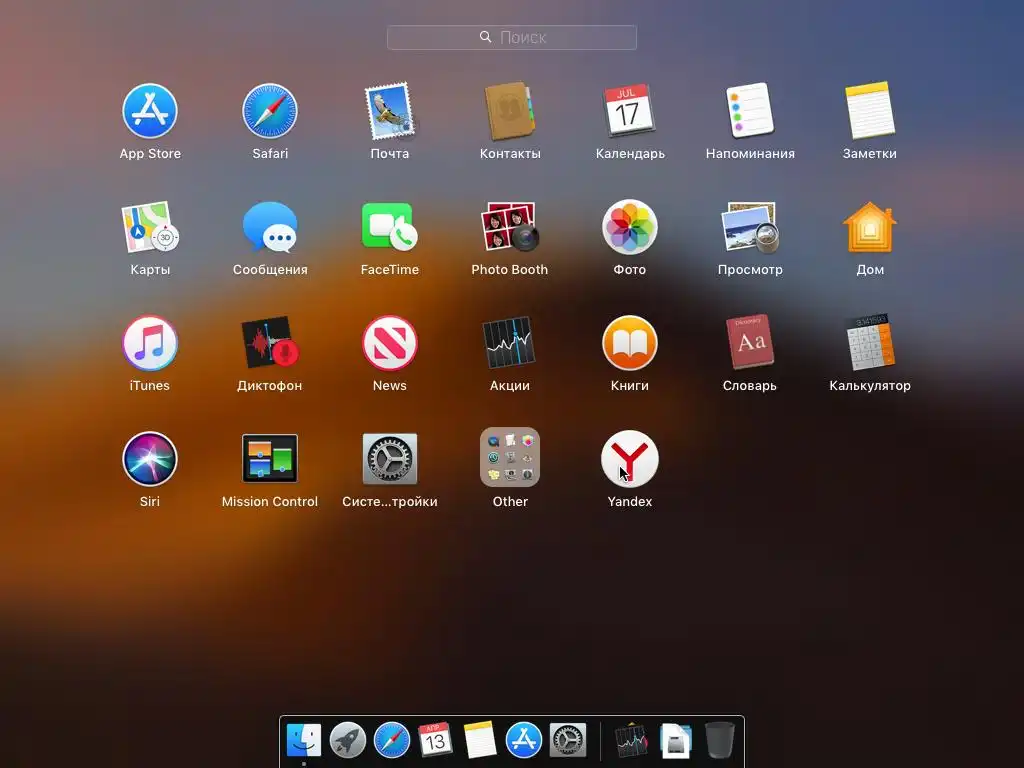
Task: Open the Словарь dictionary app
Action: click(x=750, y=342)
